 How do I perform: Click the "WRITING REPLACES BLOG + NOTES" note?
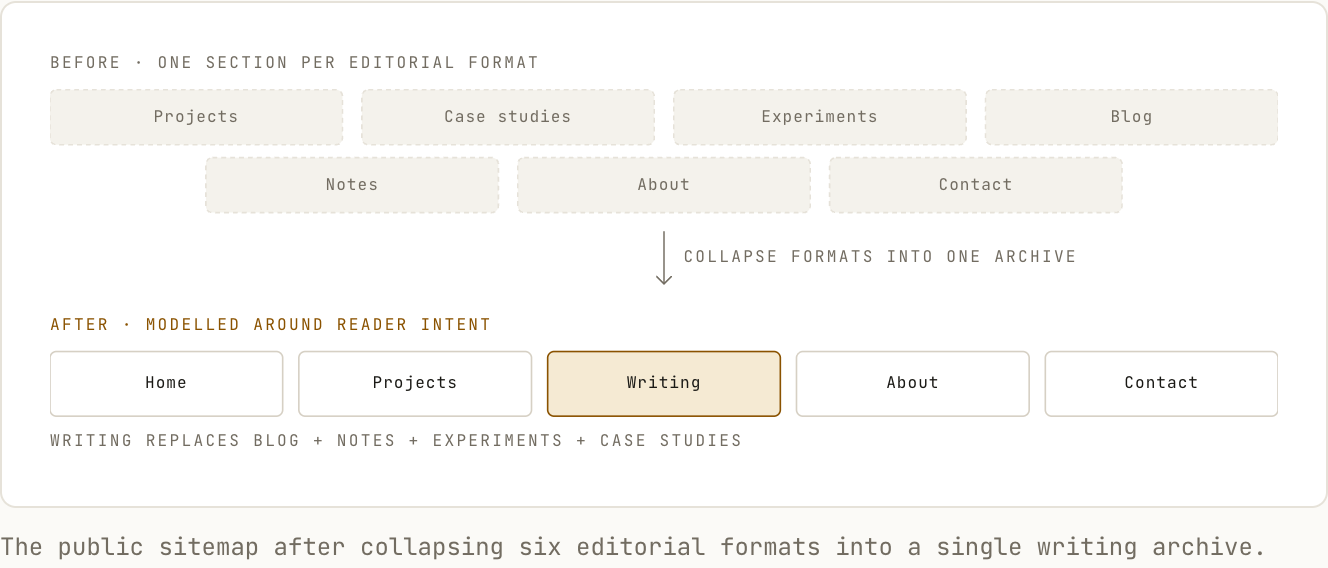[x=396, y=441]
